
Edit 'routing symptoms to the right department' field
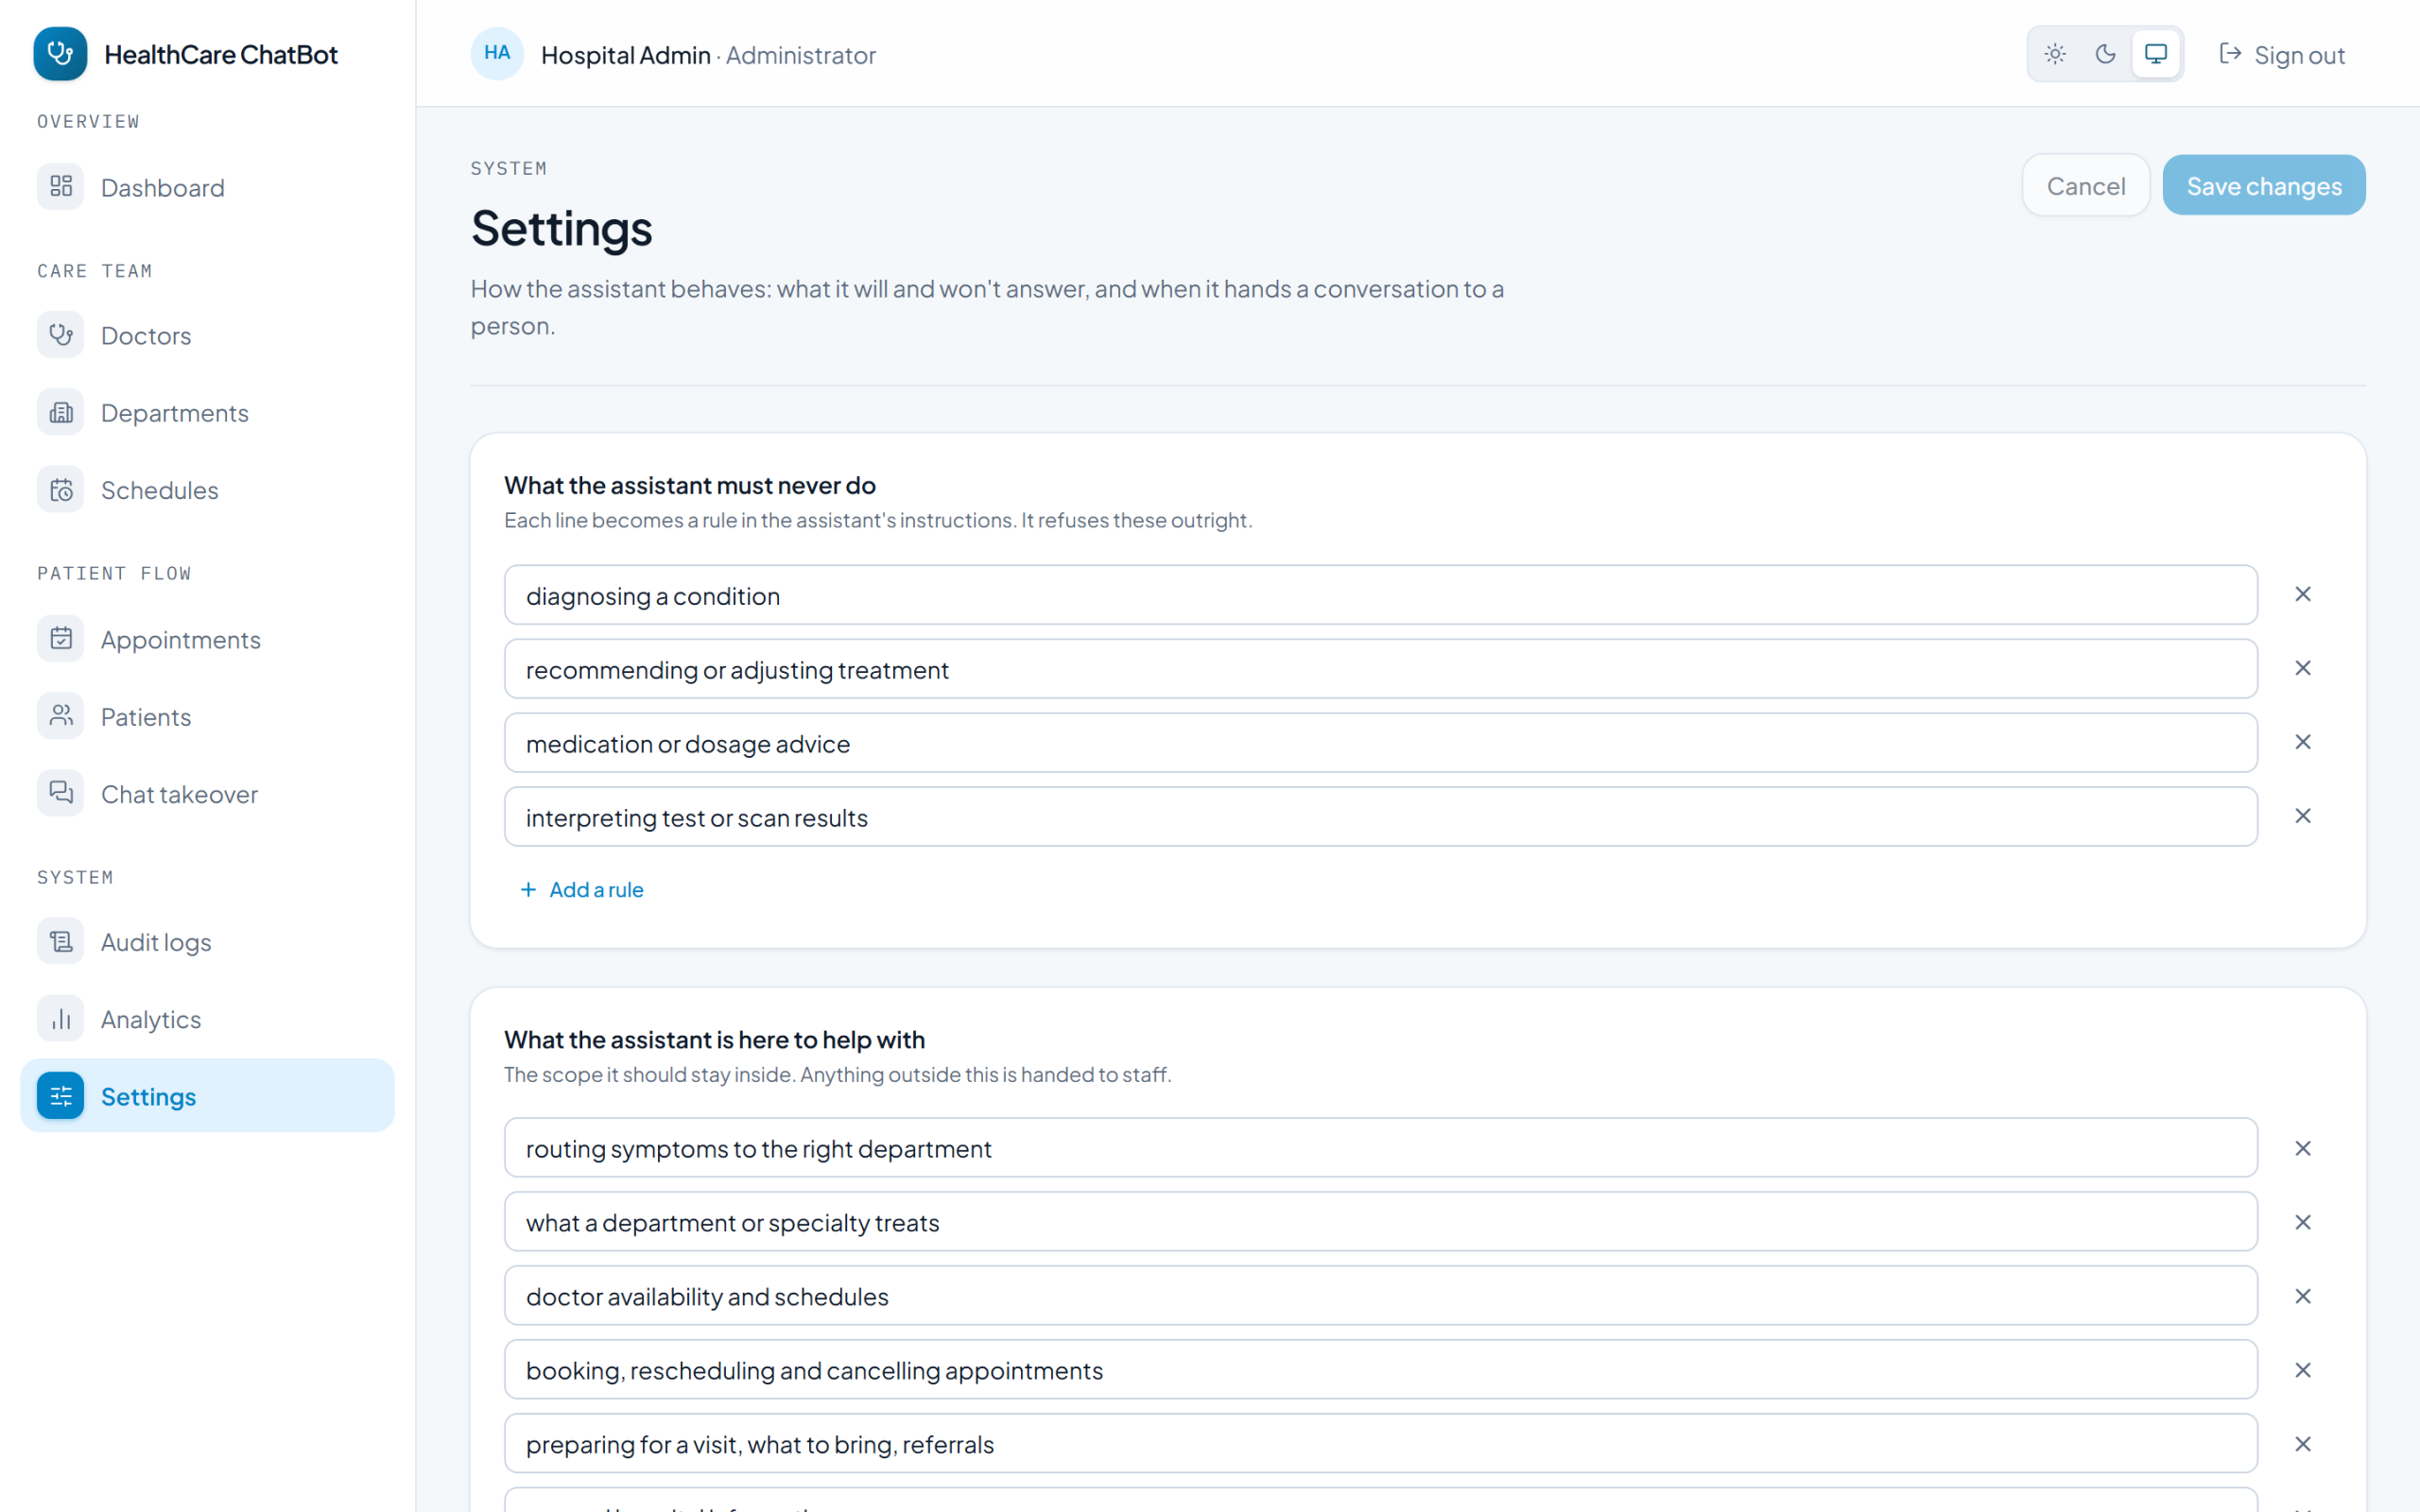click(x=1380, y=1148)
